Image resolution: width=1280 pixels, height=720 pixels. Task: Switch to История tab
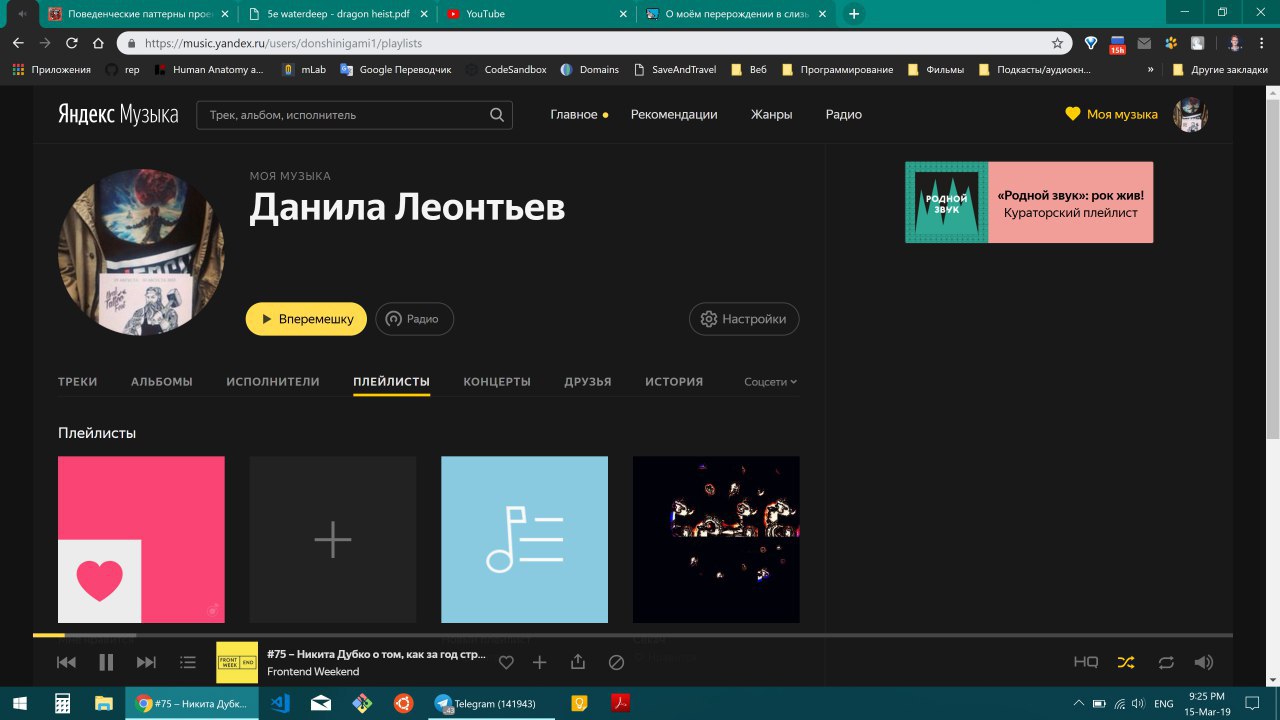(x=674, y=382)
